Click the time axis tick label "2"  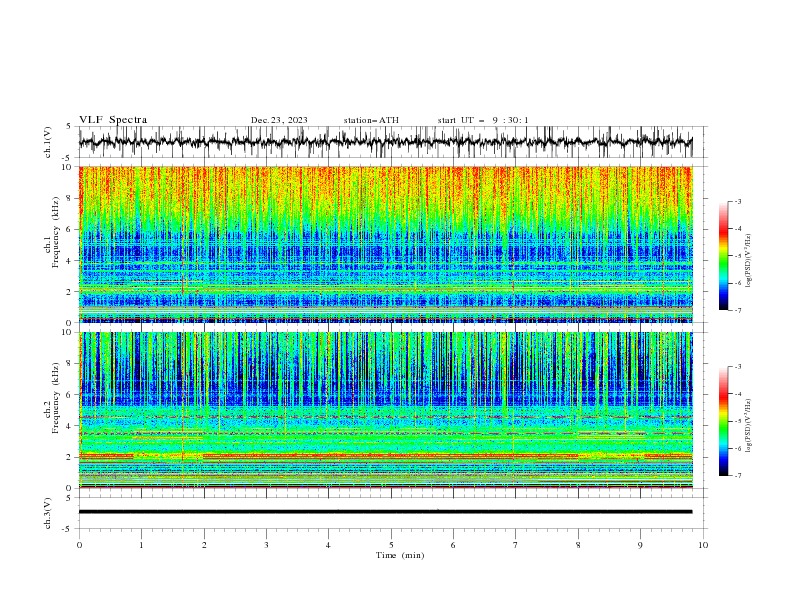204,545
